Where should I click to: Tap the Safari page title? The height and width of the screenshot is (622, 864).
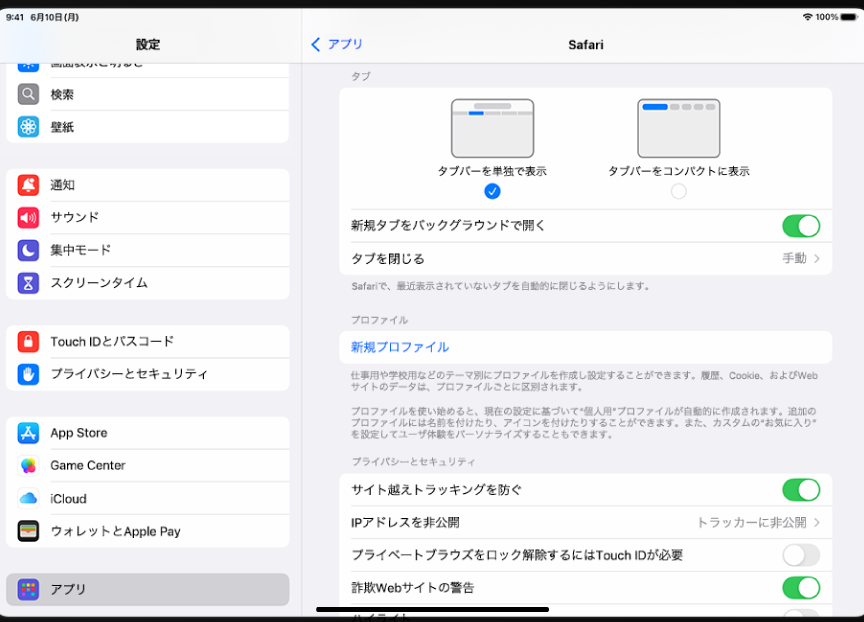tap(586, 45)
